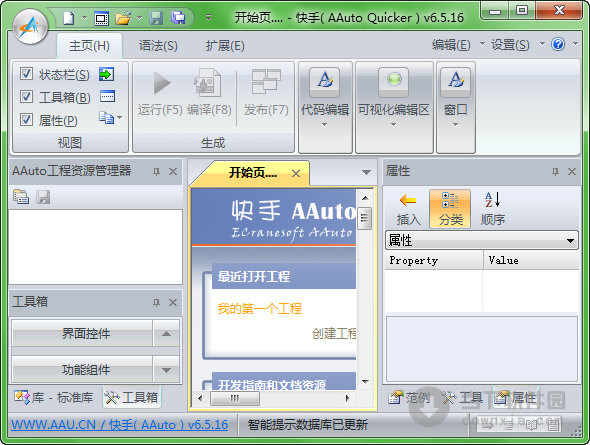This screenshot has height=445, width=590.
Task: Open the 窗口 window ribbon button
Action: click(x=455, y=107)
